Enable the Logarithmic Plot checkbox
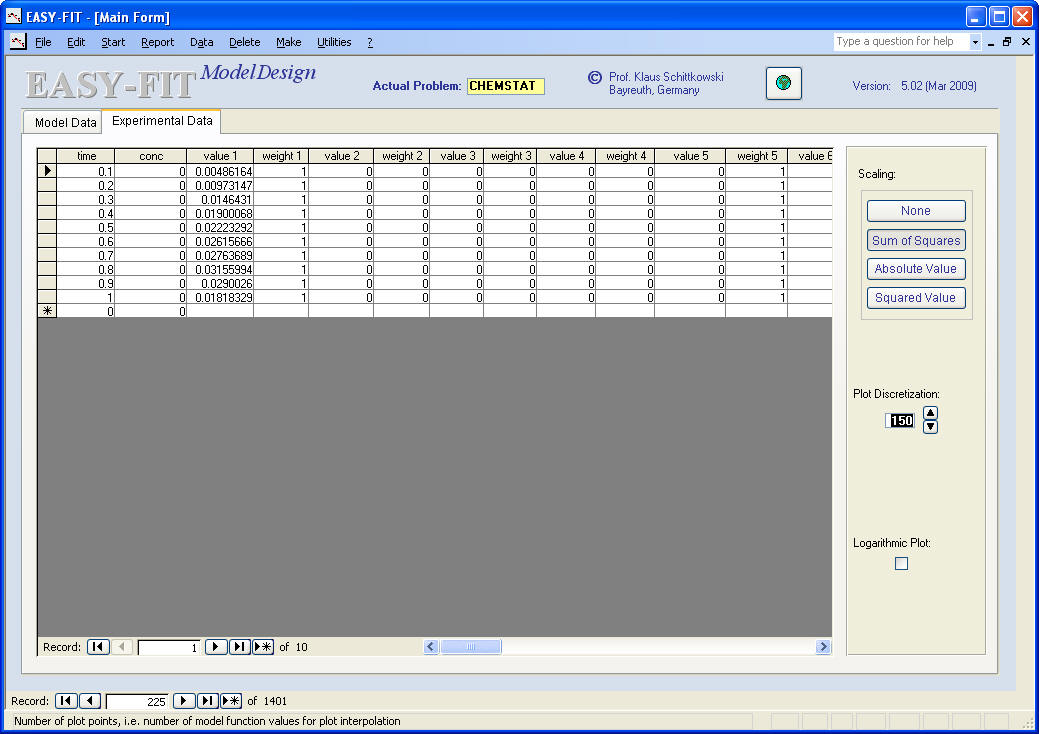Viewport: 1039px width, 734px height. point(901,564)
